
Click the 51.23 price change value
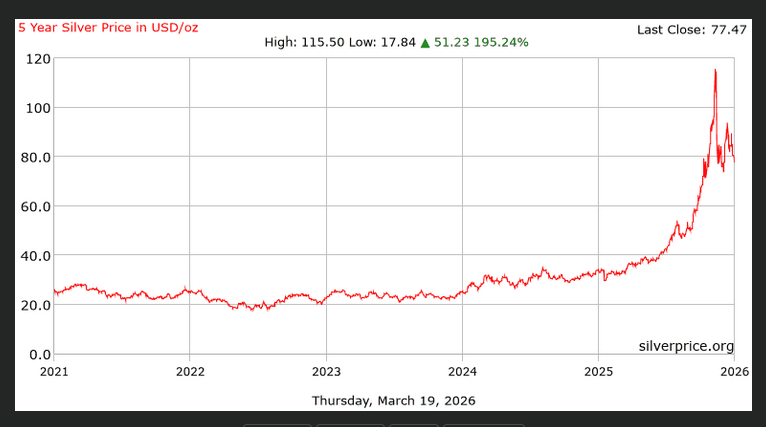point(452,43)
